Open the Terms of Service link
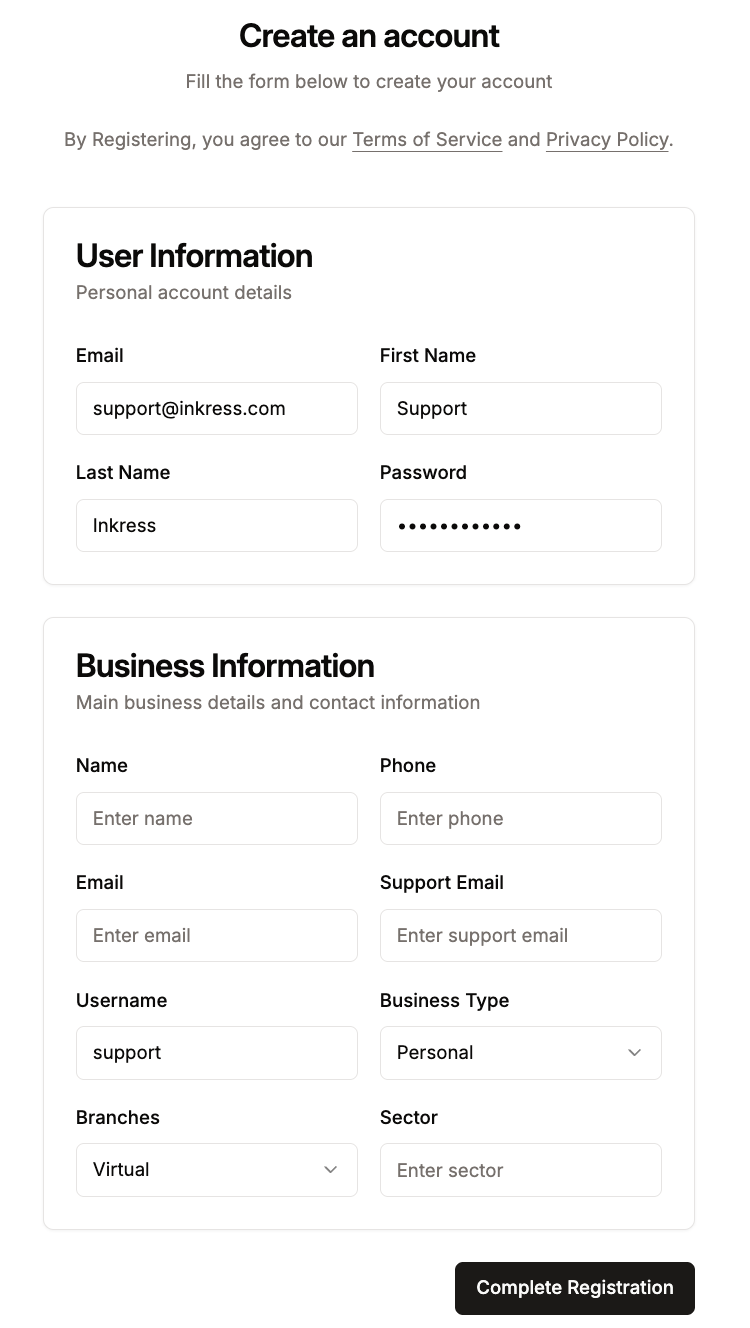The width and height of the screenshot is (750, 1328). tap(427, 140)
